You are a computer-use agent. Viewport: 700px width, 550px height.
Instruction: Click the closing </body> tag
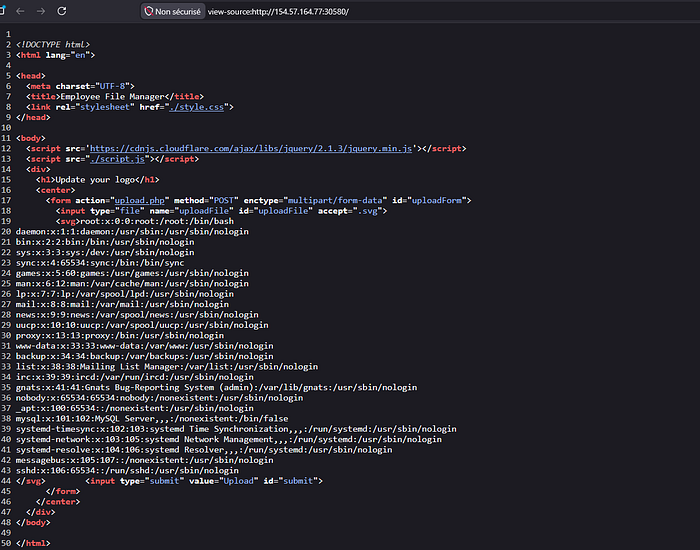pos(33,522)
